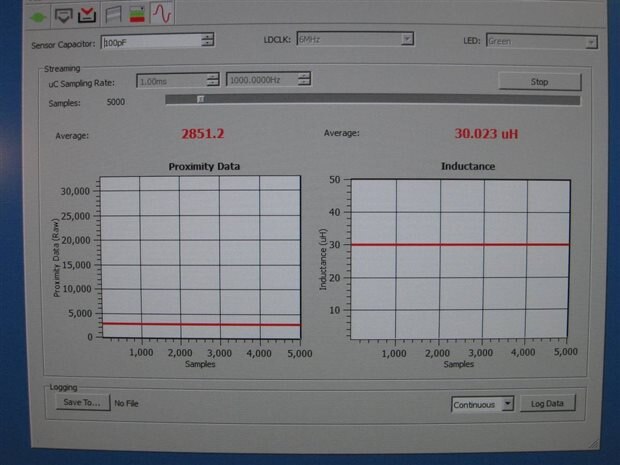Click the 2851.2 average proximity value

click(x=202, y=134)
